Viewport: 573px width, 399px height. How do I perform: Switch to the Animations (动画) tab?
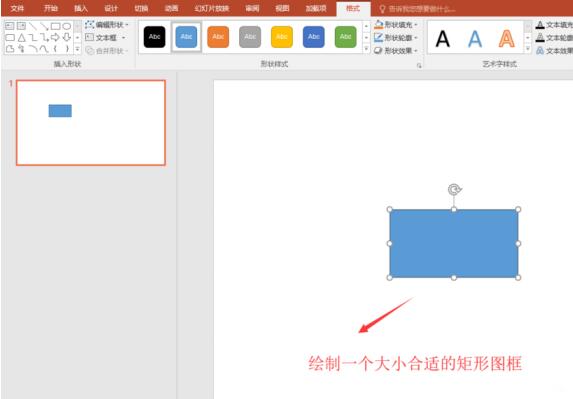point(171,8)
